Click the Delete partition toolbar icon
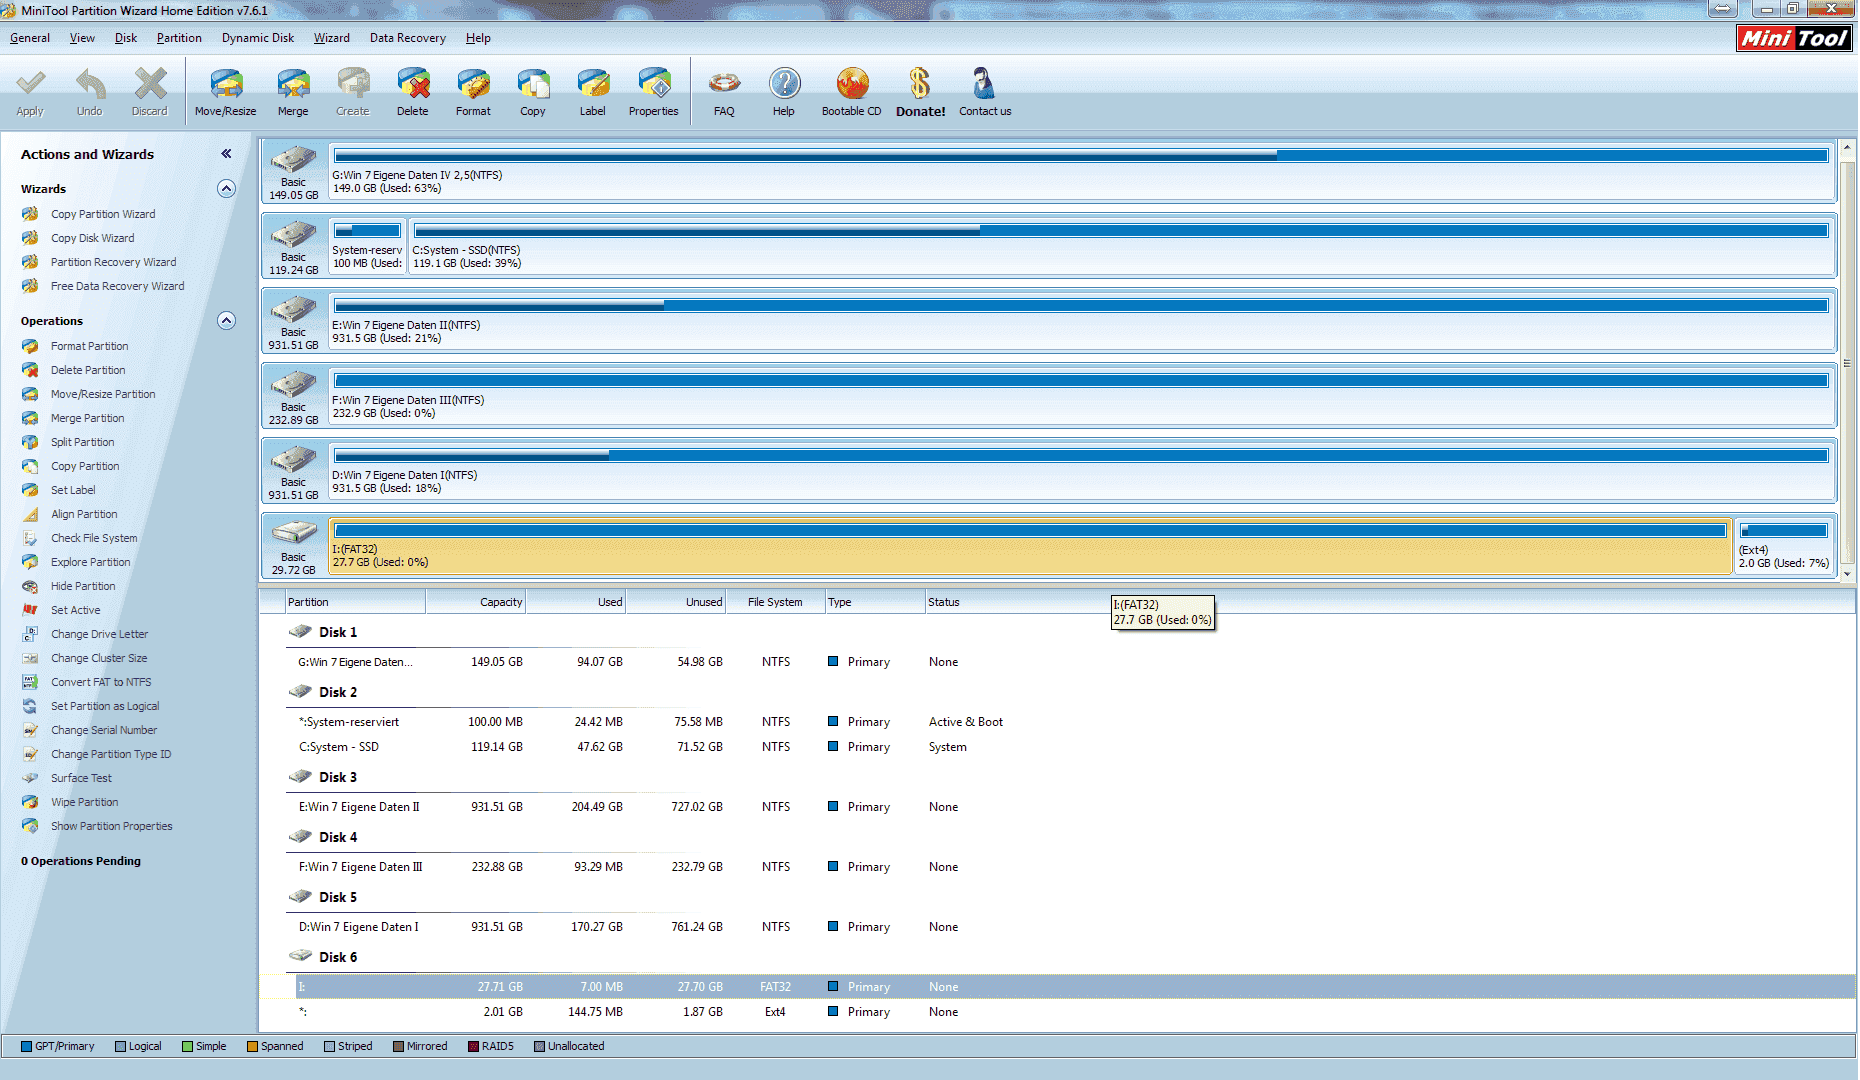The height and width of the screenshot is (1080, 1860). [x=413, y=92]
